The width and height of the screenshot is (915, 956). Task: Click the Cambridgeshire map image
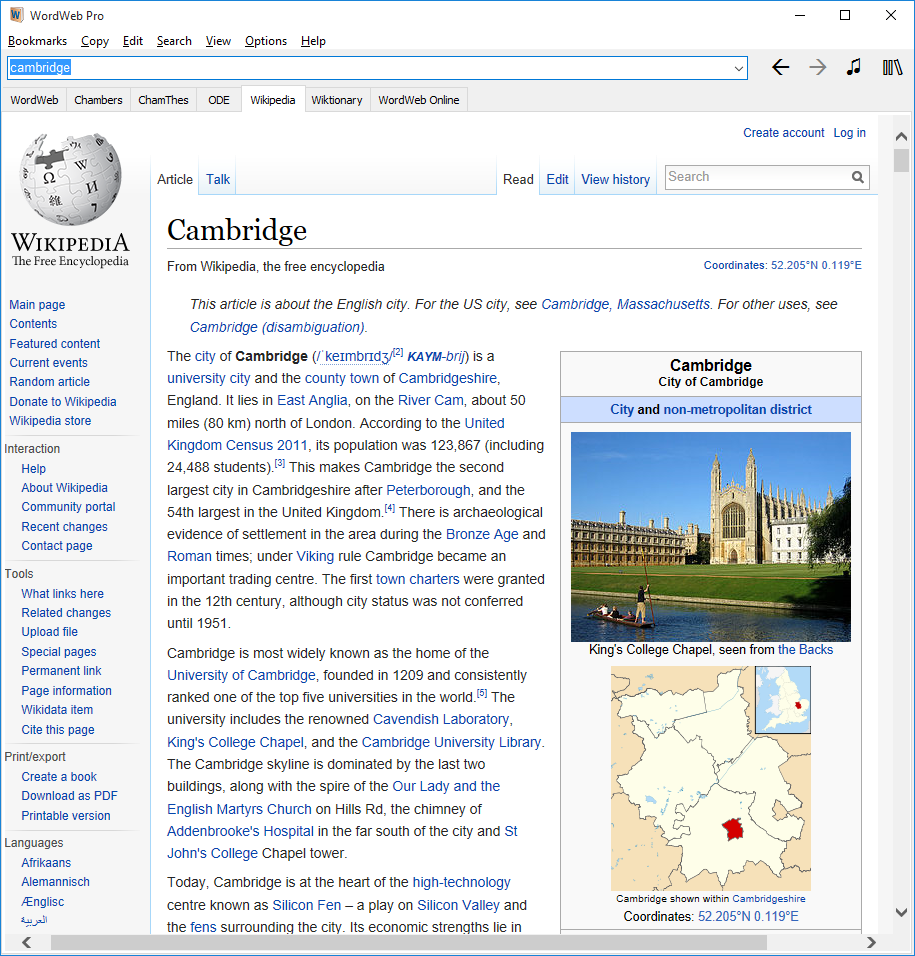coord(711,779)
